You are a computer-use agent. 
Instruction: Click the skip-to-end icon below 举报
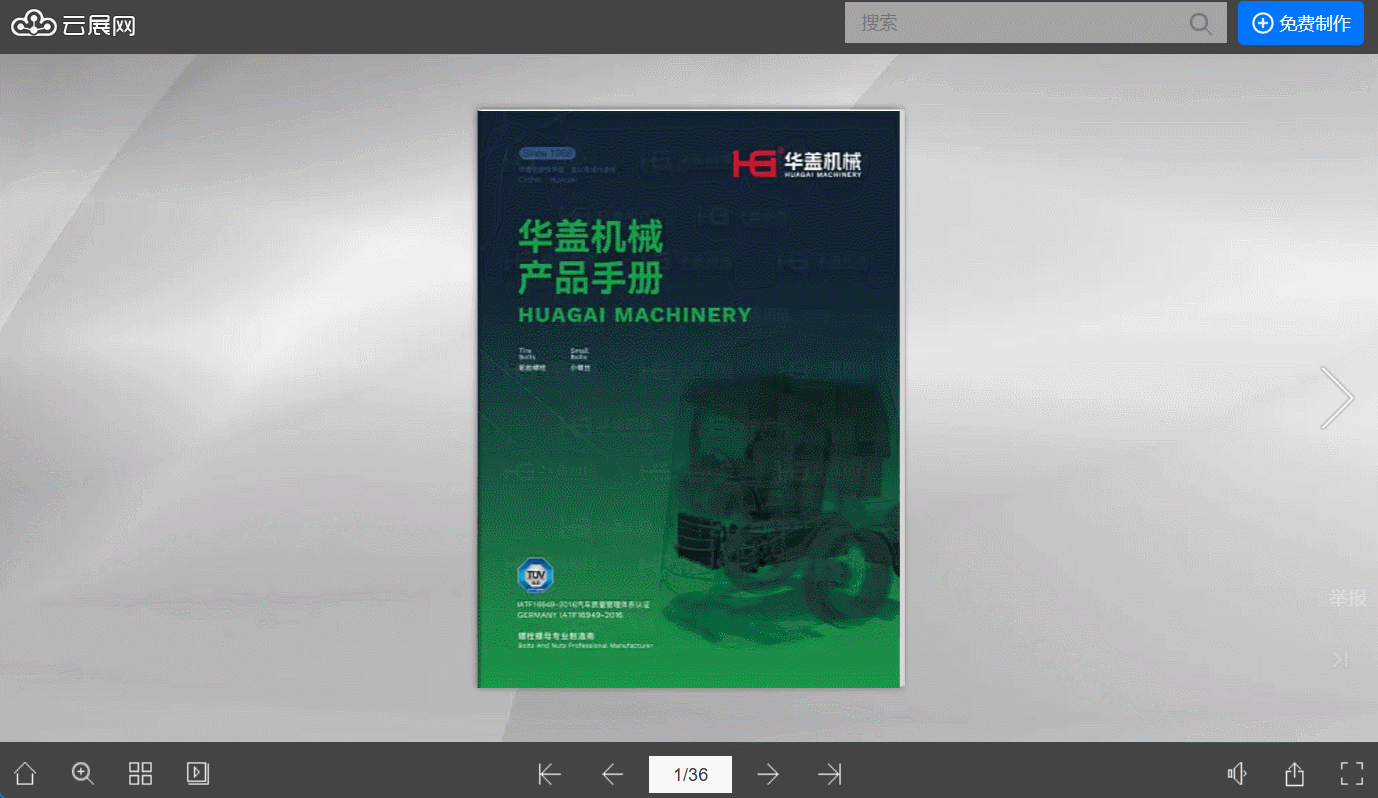click(1341, 659)
